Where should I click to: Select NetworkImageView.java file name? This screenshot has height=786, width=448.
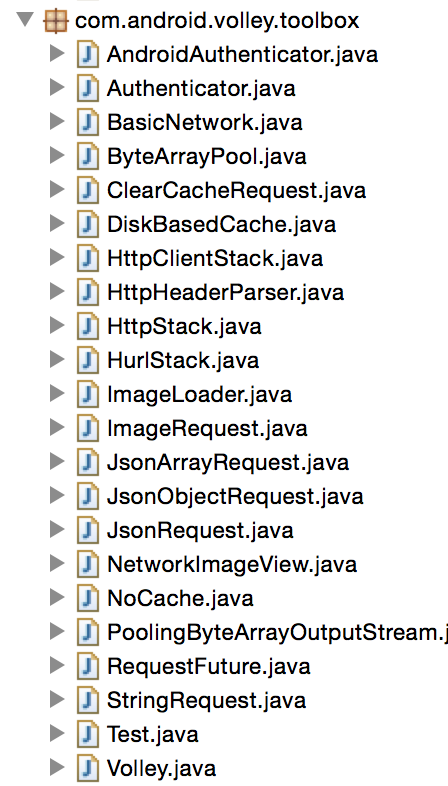(x=232, y=565)
